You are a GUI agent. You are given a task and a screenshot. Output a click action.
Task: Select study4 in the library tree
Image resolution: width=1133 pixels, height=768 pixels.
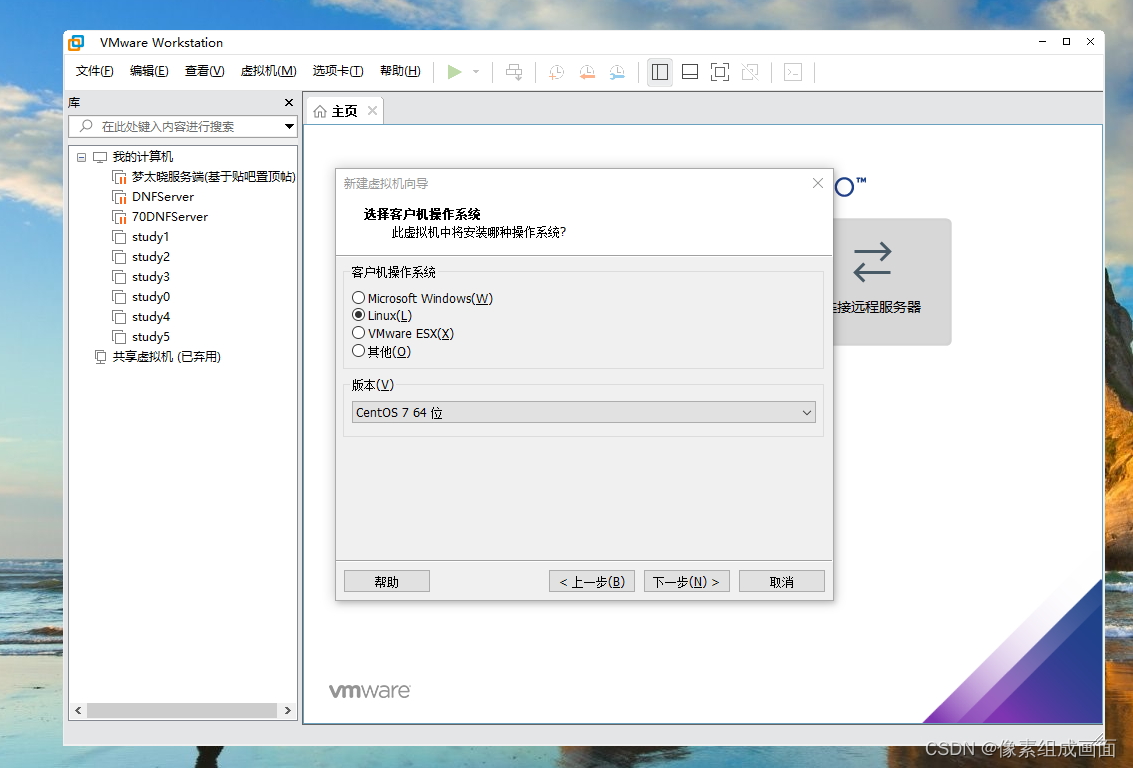tap(150, 317)
